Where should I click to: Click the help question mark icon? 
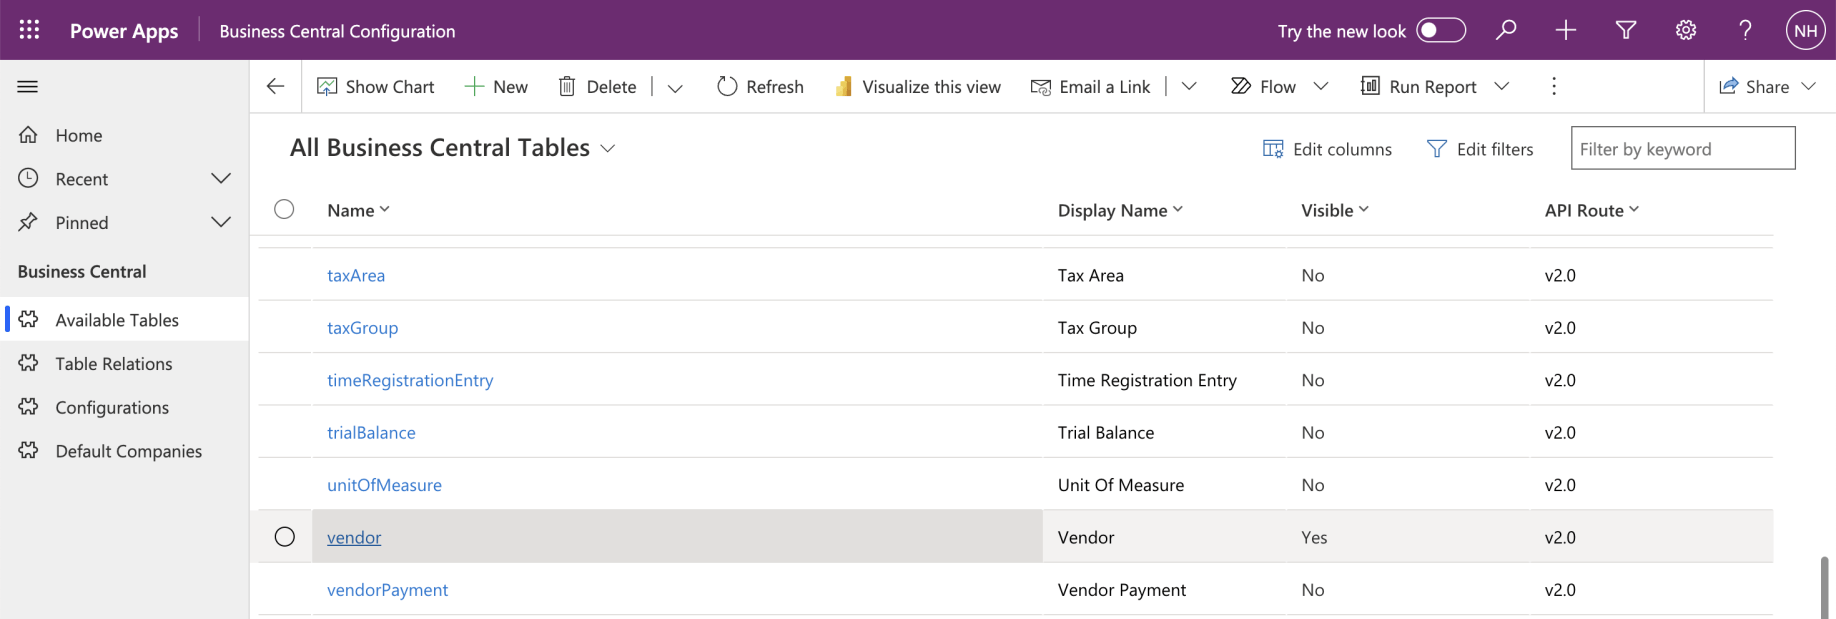[1745, 30]
